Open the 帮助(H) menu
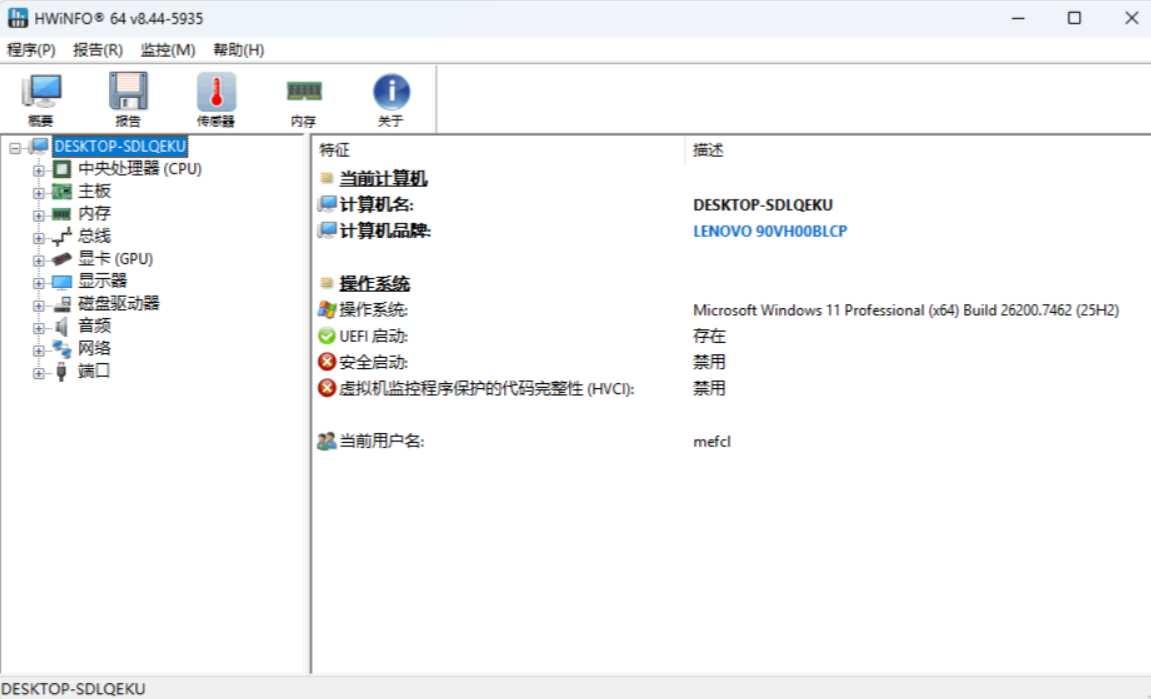Viewport: 1151px width, 699px height. [239, 50]
